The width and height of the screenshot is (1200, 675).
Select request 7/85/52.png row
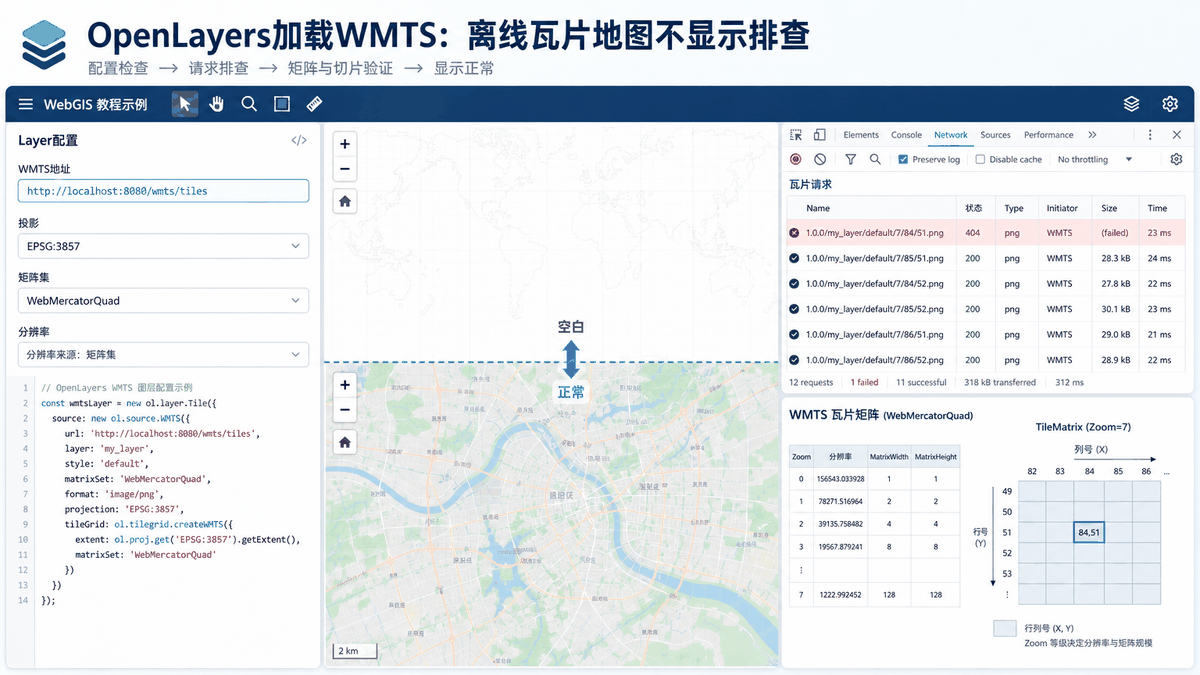pyautogui.click(x=985, y=309)
